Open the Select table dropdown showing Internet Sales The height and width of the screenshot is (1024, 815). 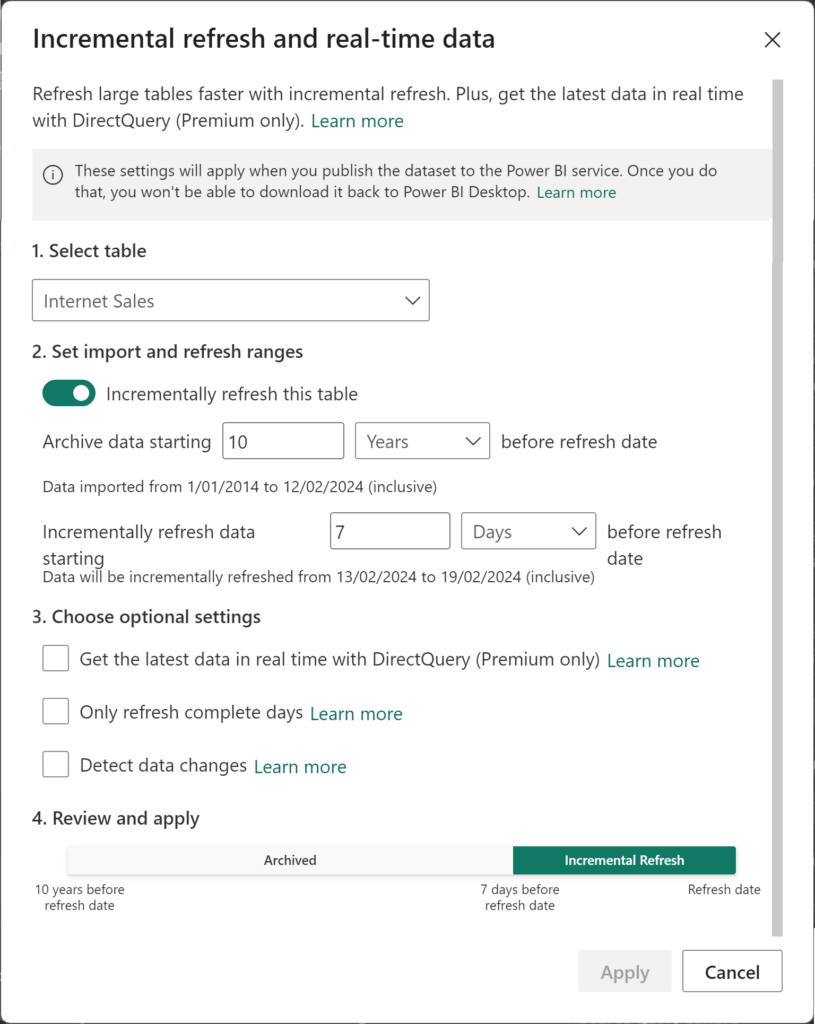(230, 300)
